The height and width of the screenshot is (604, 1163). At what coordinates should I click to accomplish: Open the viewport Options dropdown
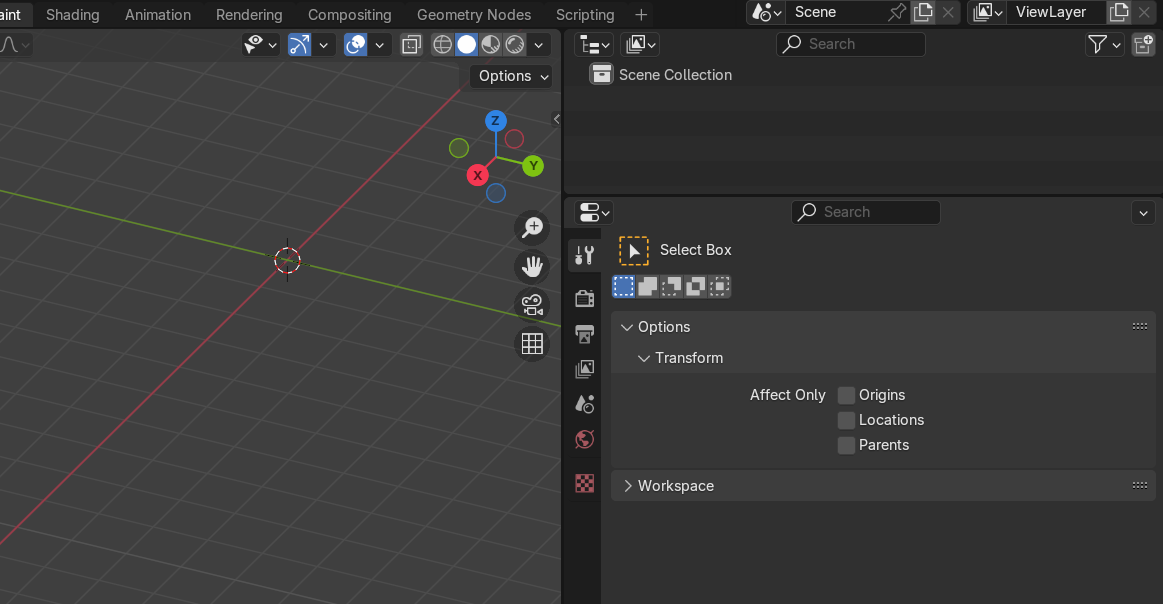(x=512, y=76)
